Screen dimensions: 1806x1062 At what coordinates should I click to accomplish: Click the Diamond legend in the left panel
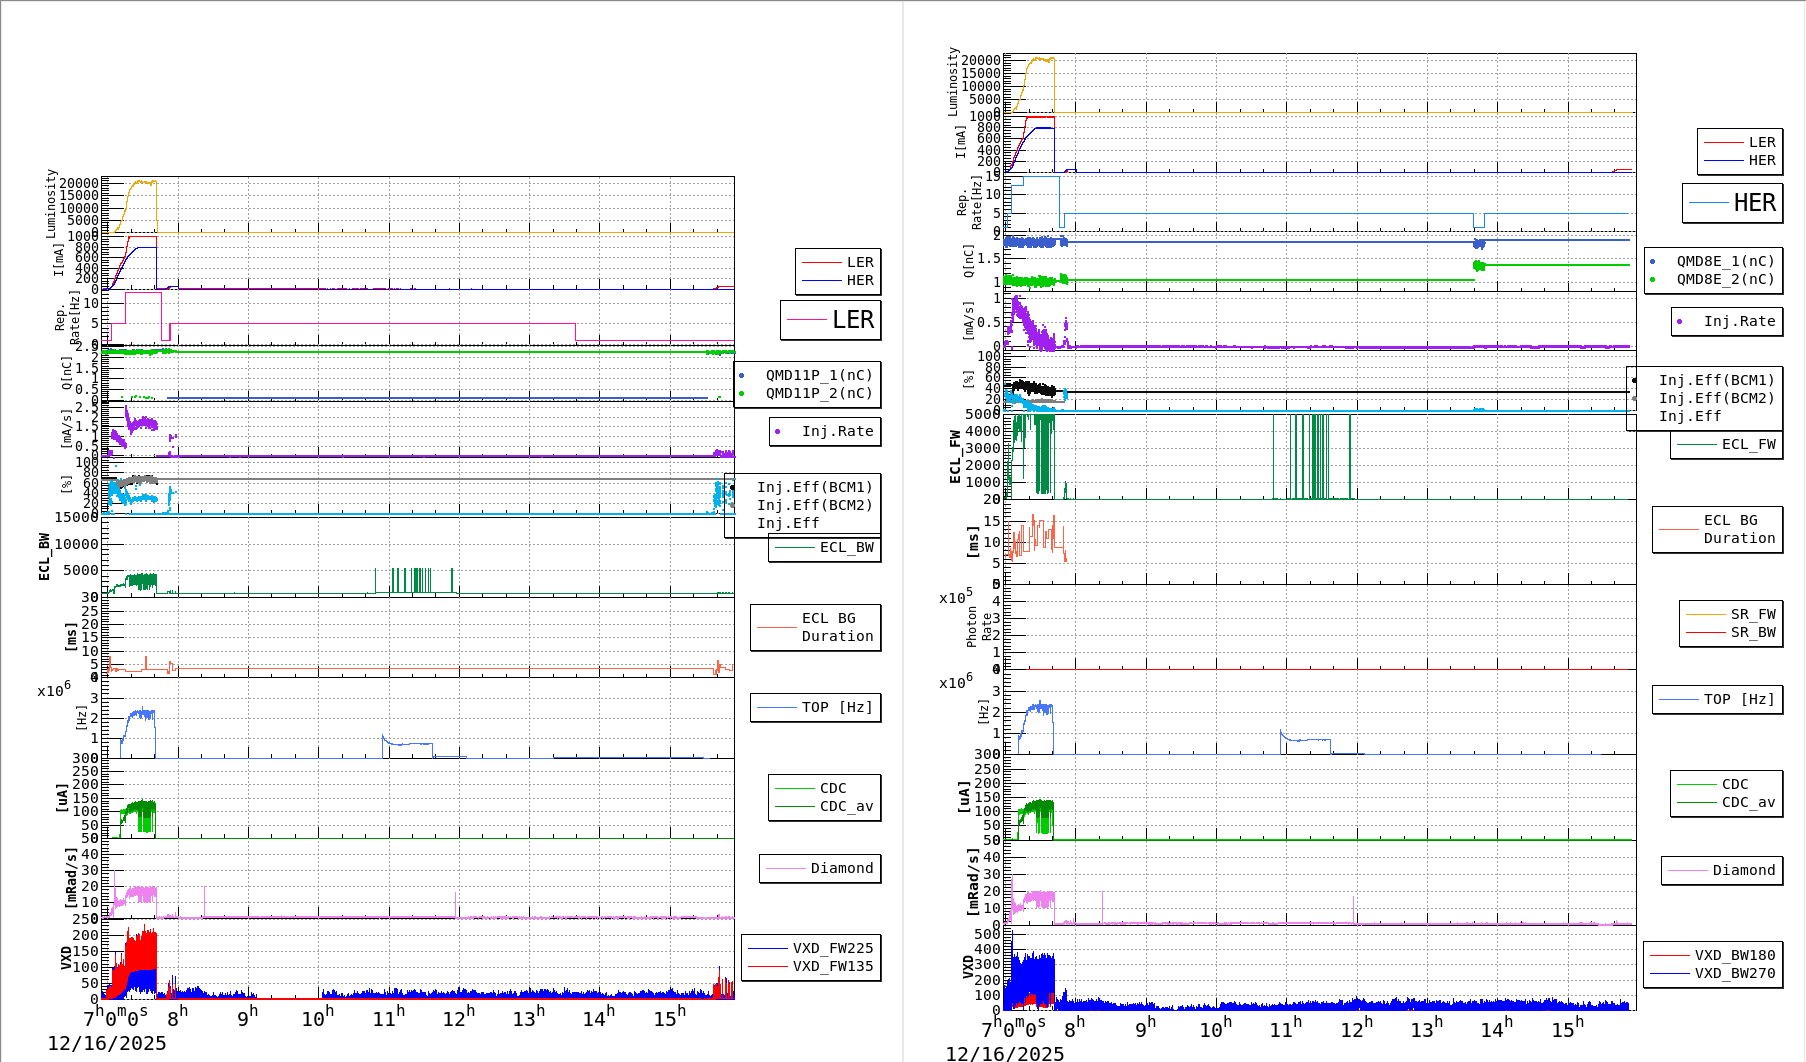(821, 869)
